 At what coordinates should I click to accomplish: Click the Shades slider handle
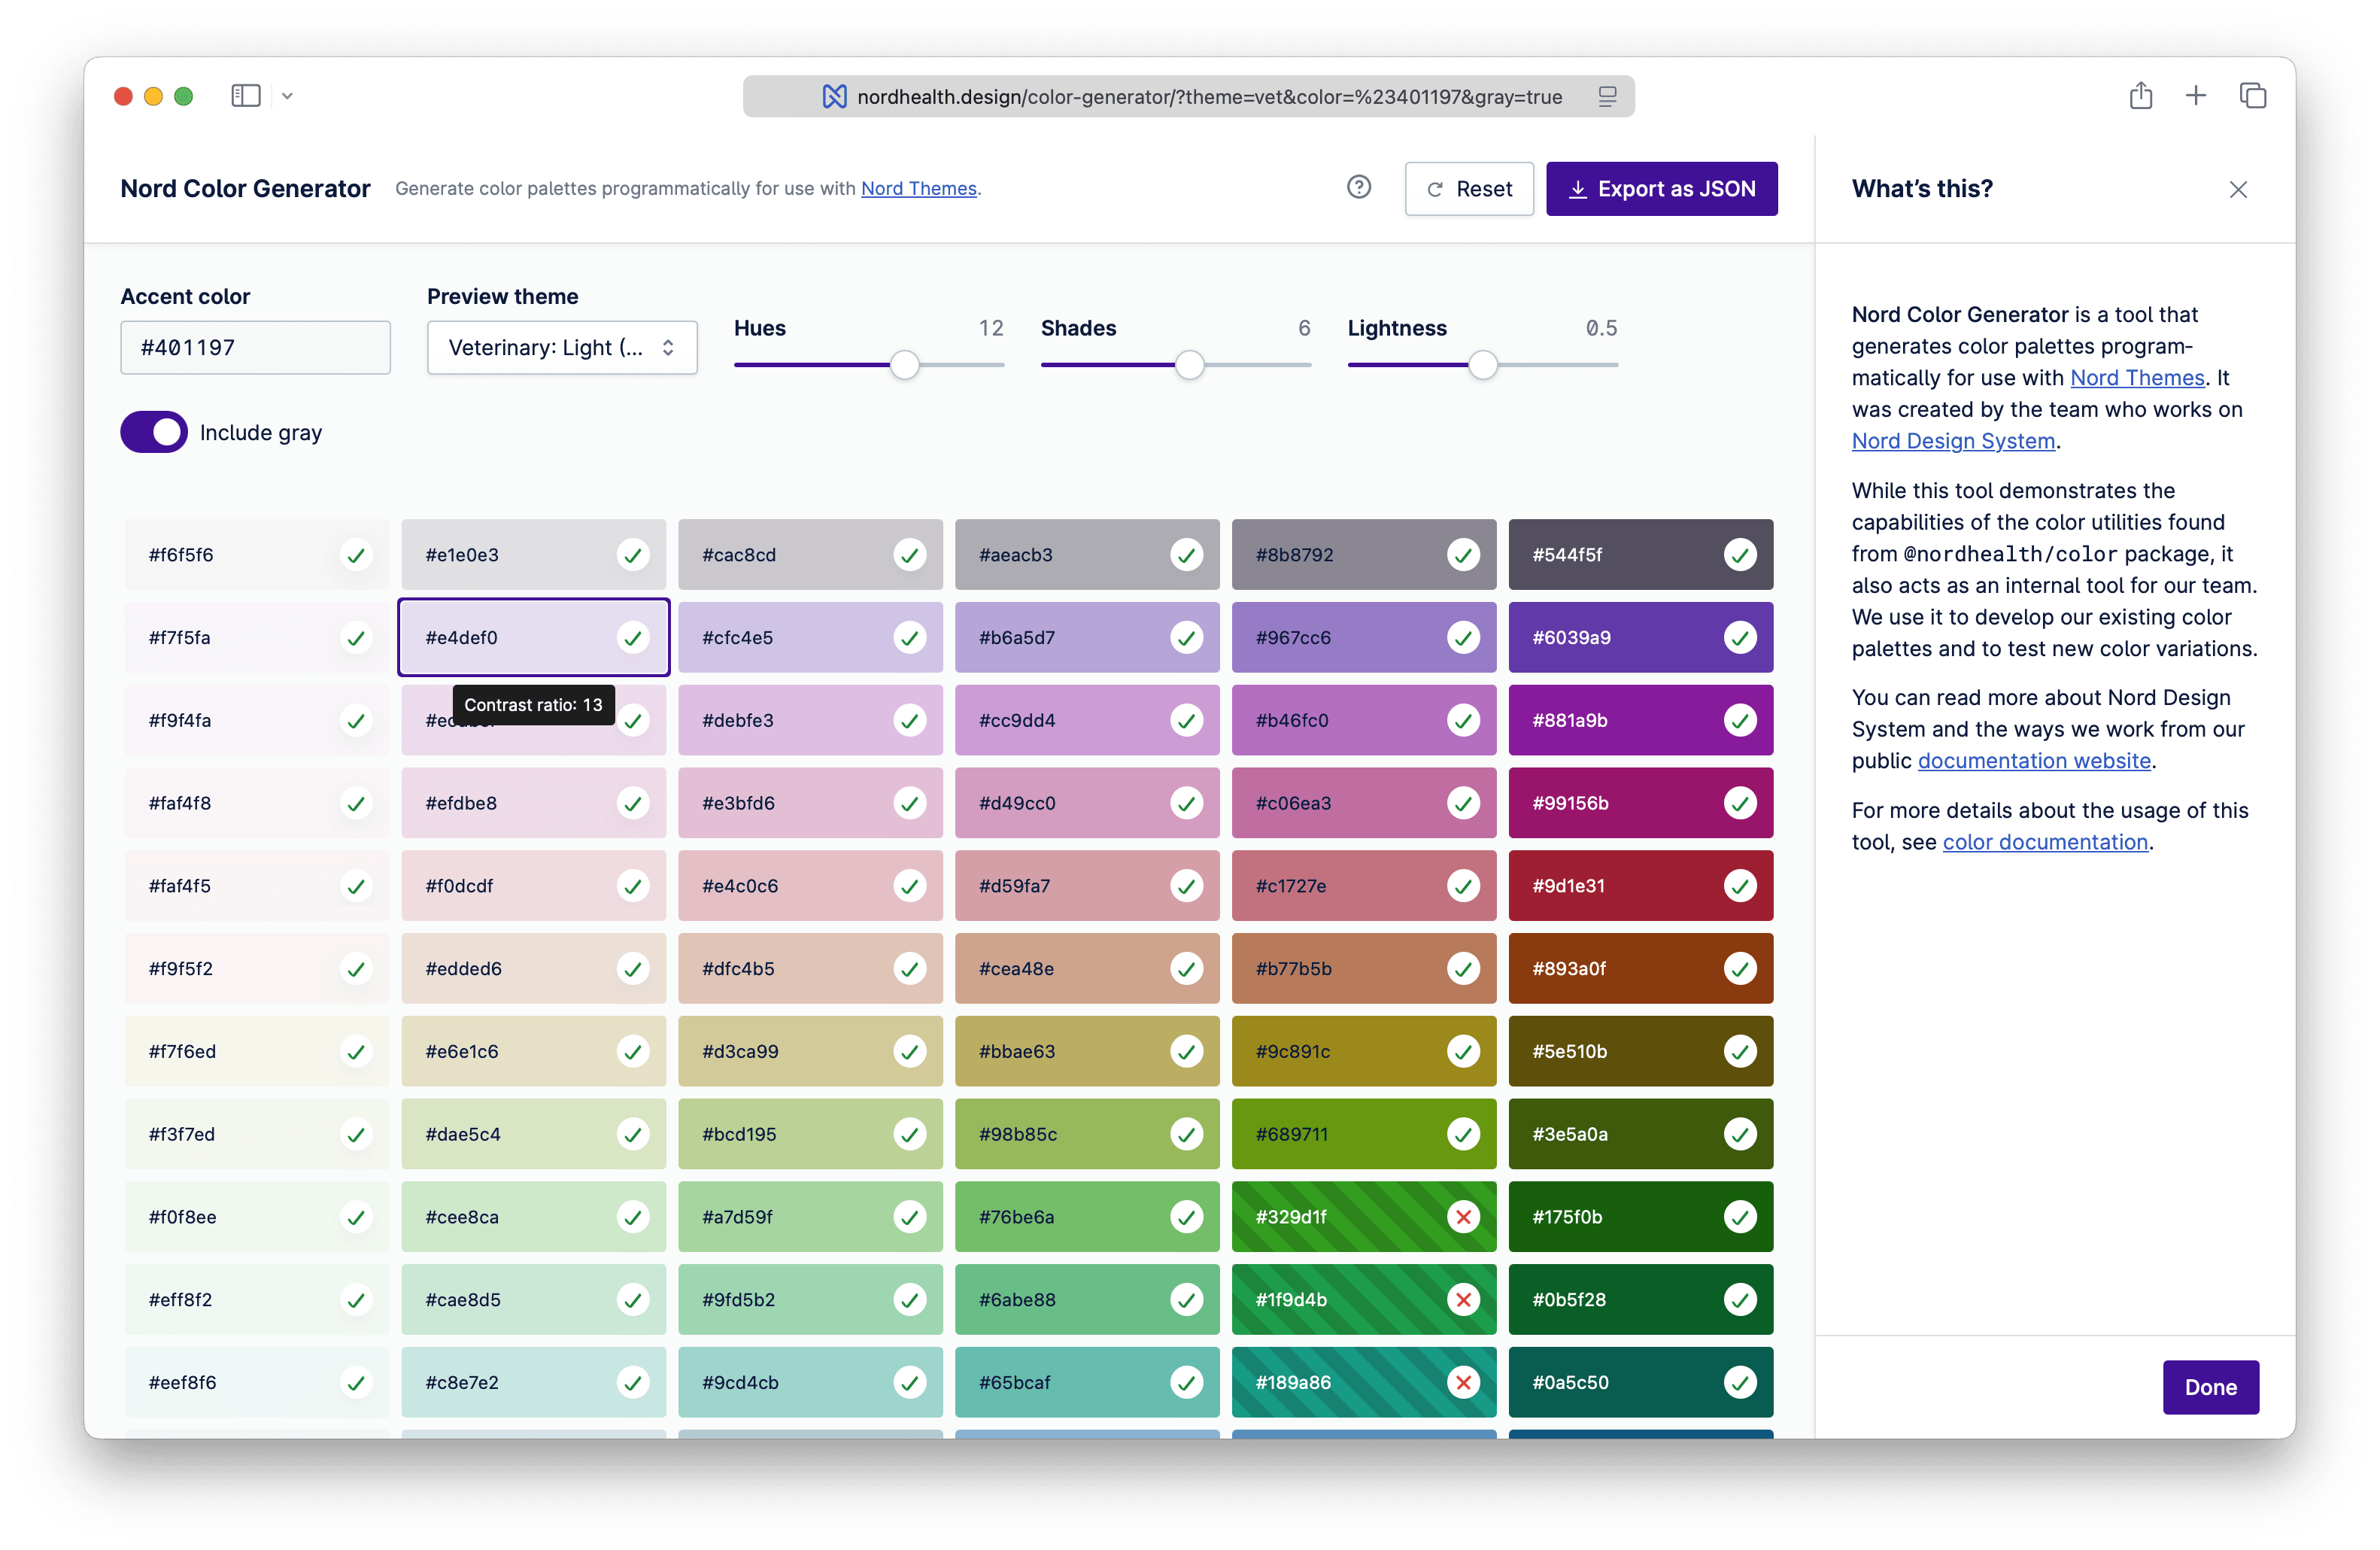(1189, 365)
